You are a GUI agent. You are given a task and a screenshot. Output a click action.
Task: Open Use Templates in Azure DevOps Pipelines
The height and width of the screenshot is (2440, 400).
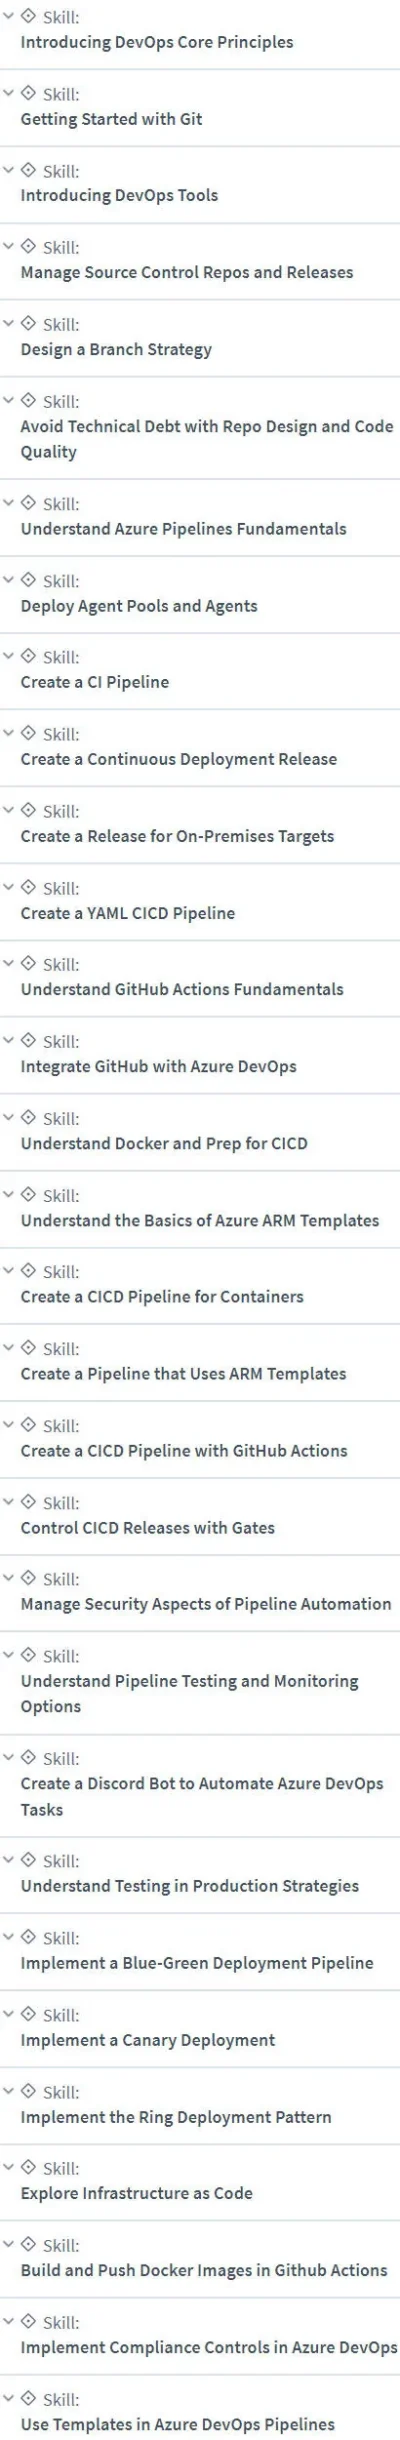tap(178, 2425)
